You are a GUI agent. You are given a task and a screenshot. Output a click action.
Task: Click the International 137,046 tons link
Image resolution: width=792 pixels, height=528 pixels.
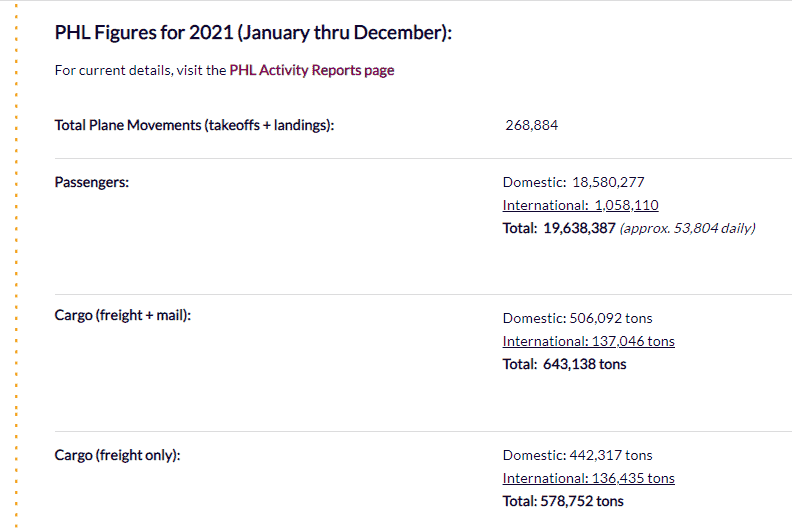click(x=588, y=341)
